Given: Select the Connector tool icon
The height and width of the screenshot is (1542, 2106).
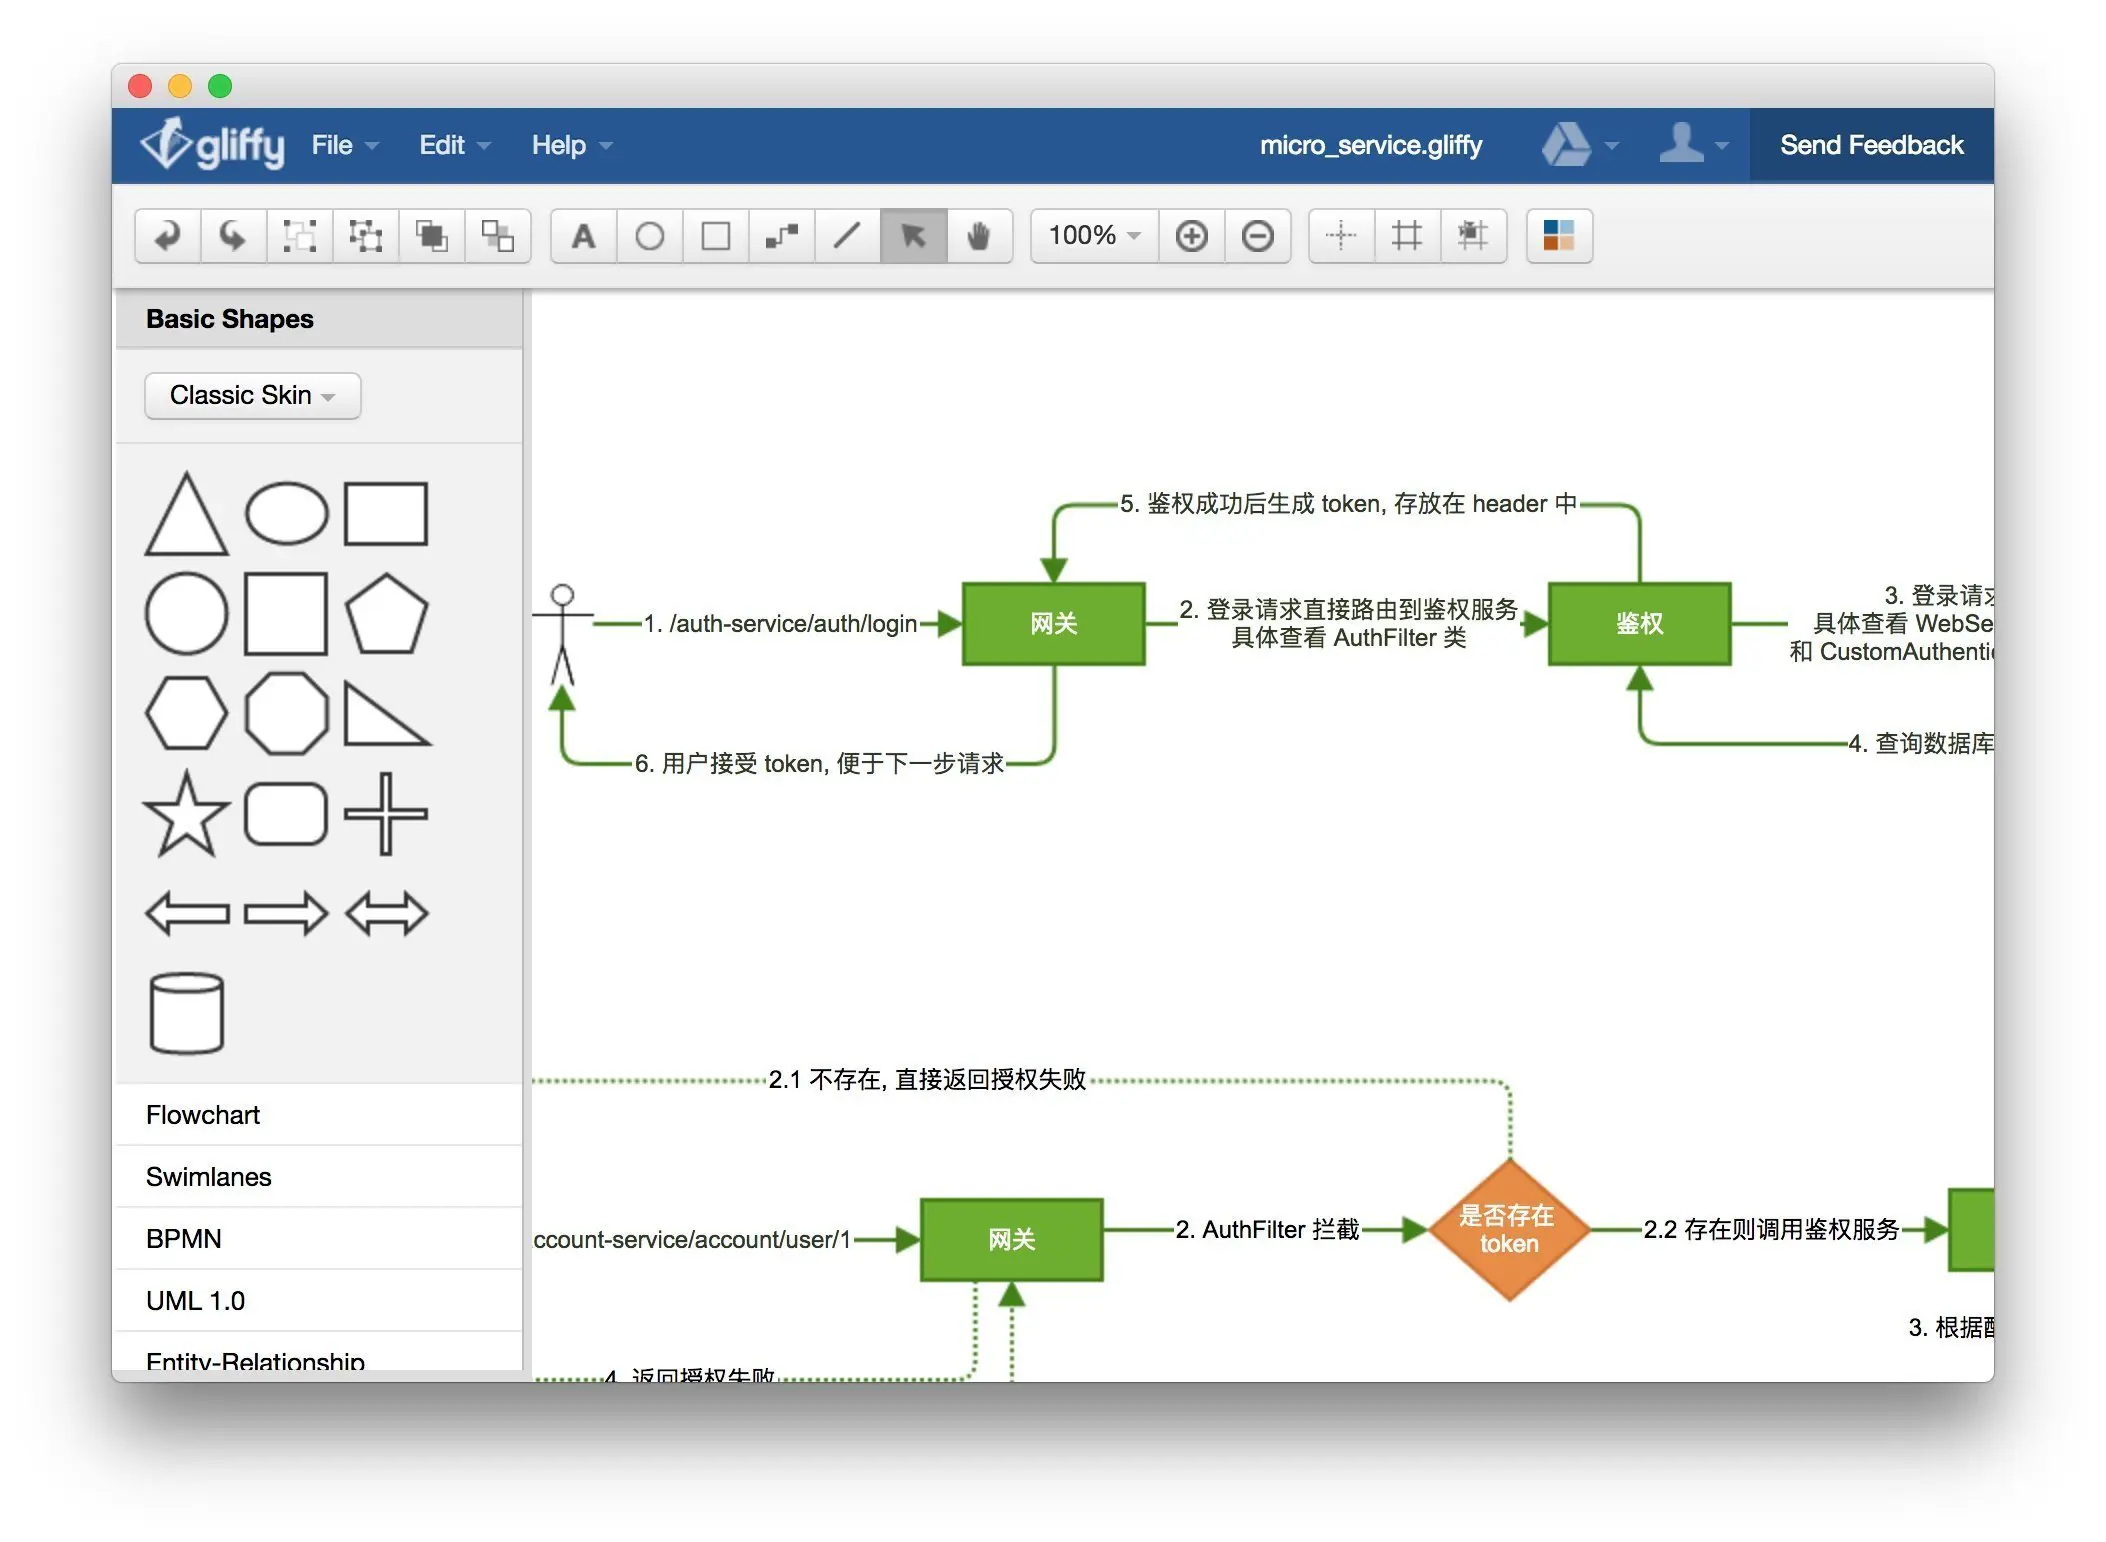Looking at the screenshot, I should pos(781,236).
